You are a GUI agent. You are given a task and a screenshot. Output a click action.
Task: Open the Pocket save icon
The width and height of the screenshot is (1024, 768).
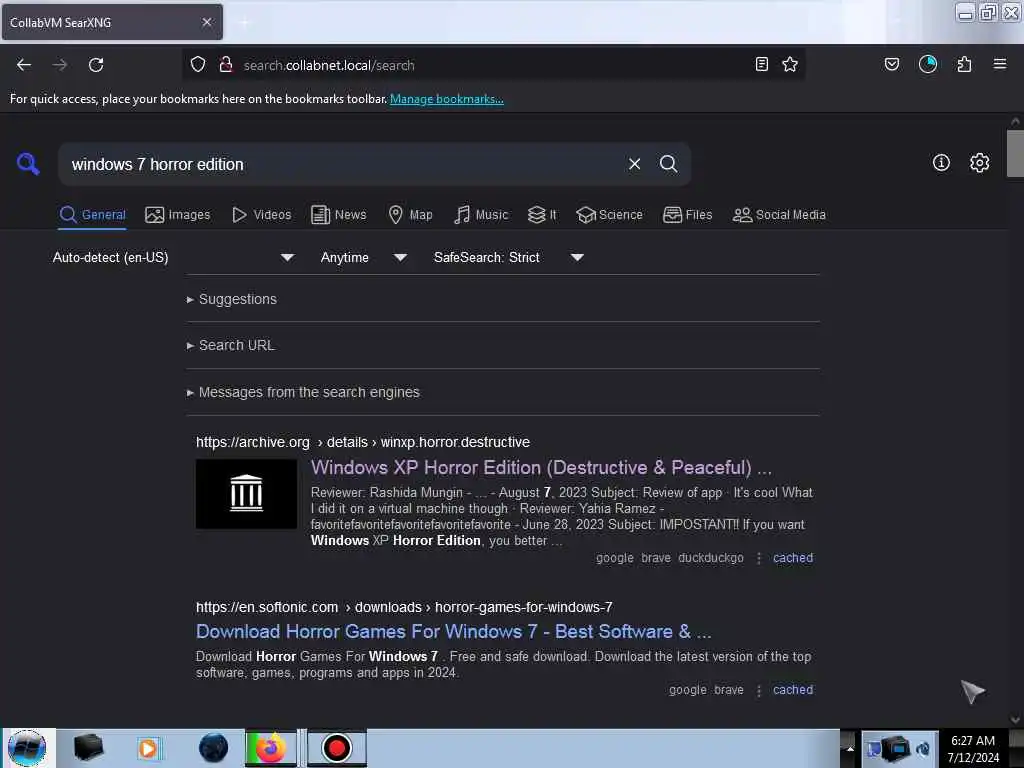(x=892, y=64)
